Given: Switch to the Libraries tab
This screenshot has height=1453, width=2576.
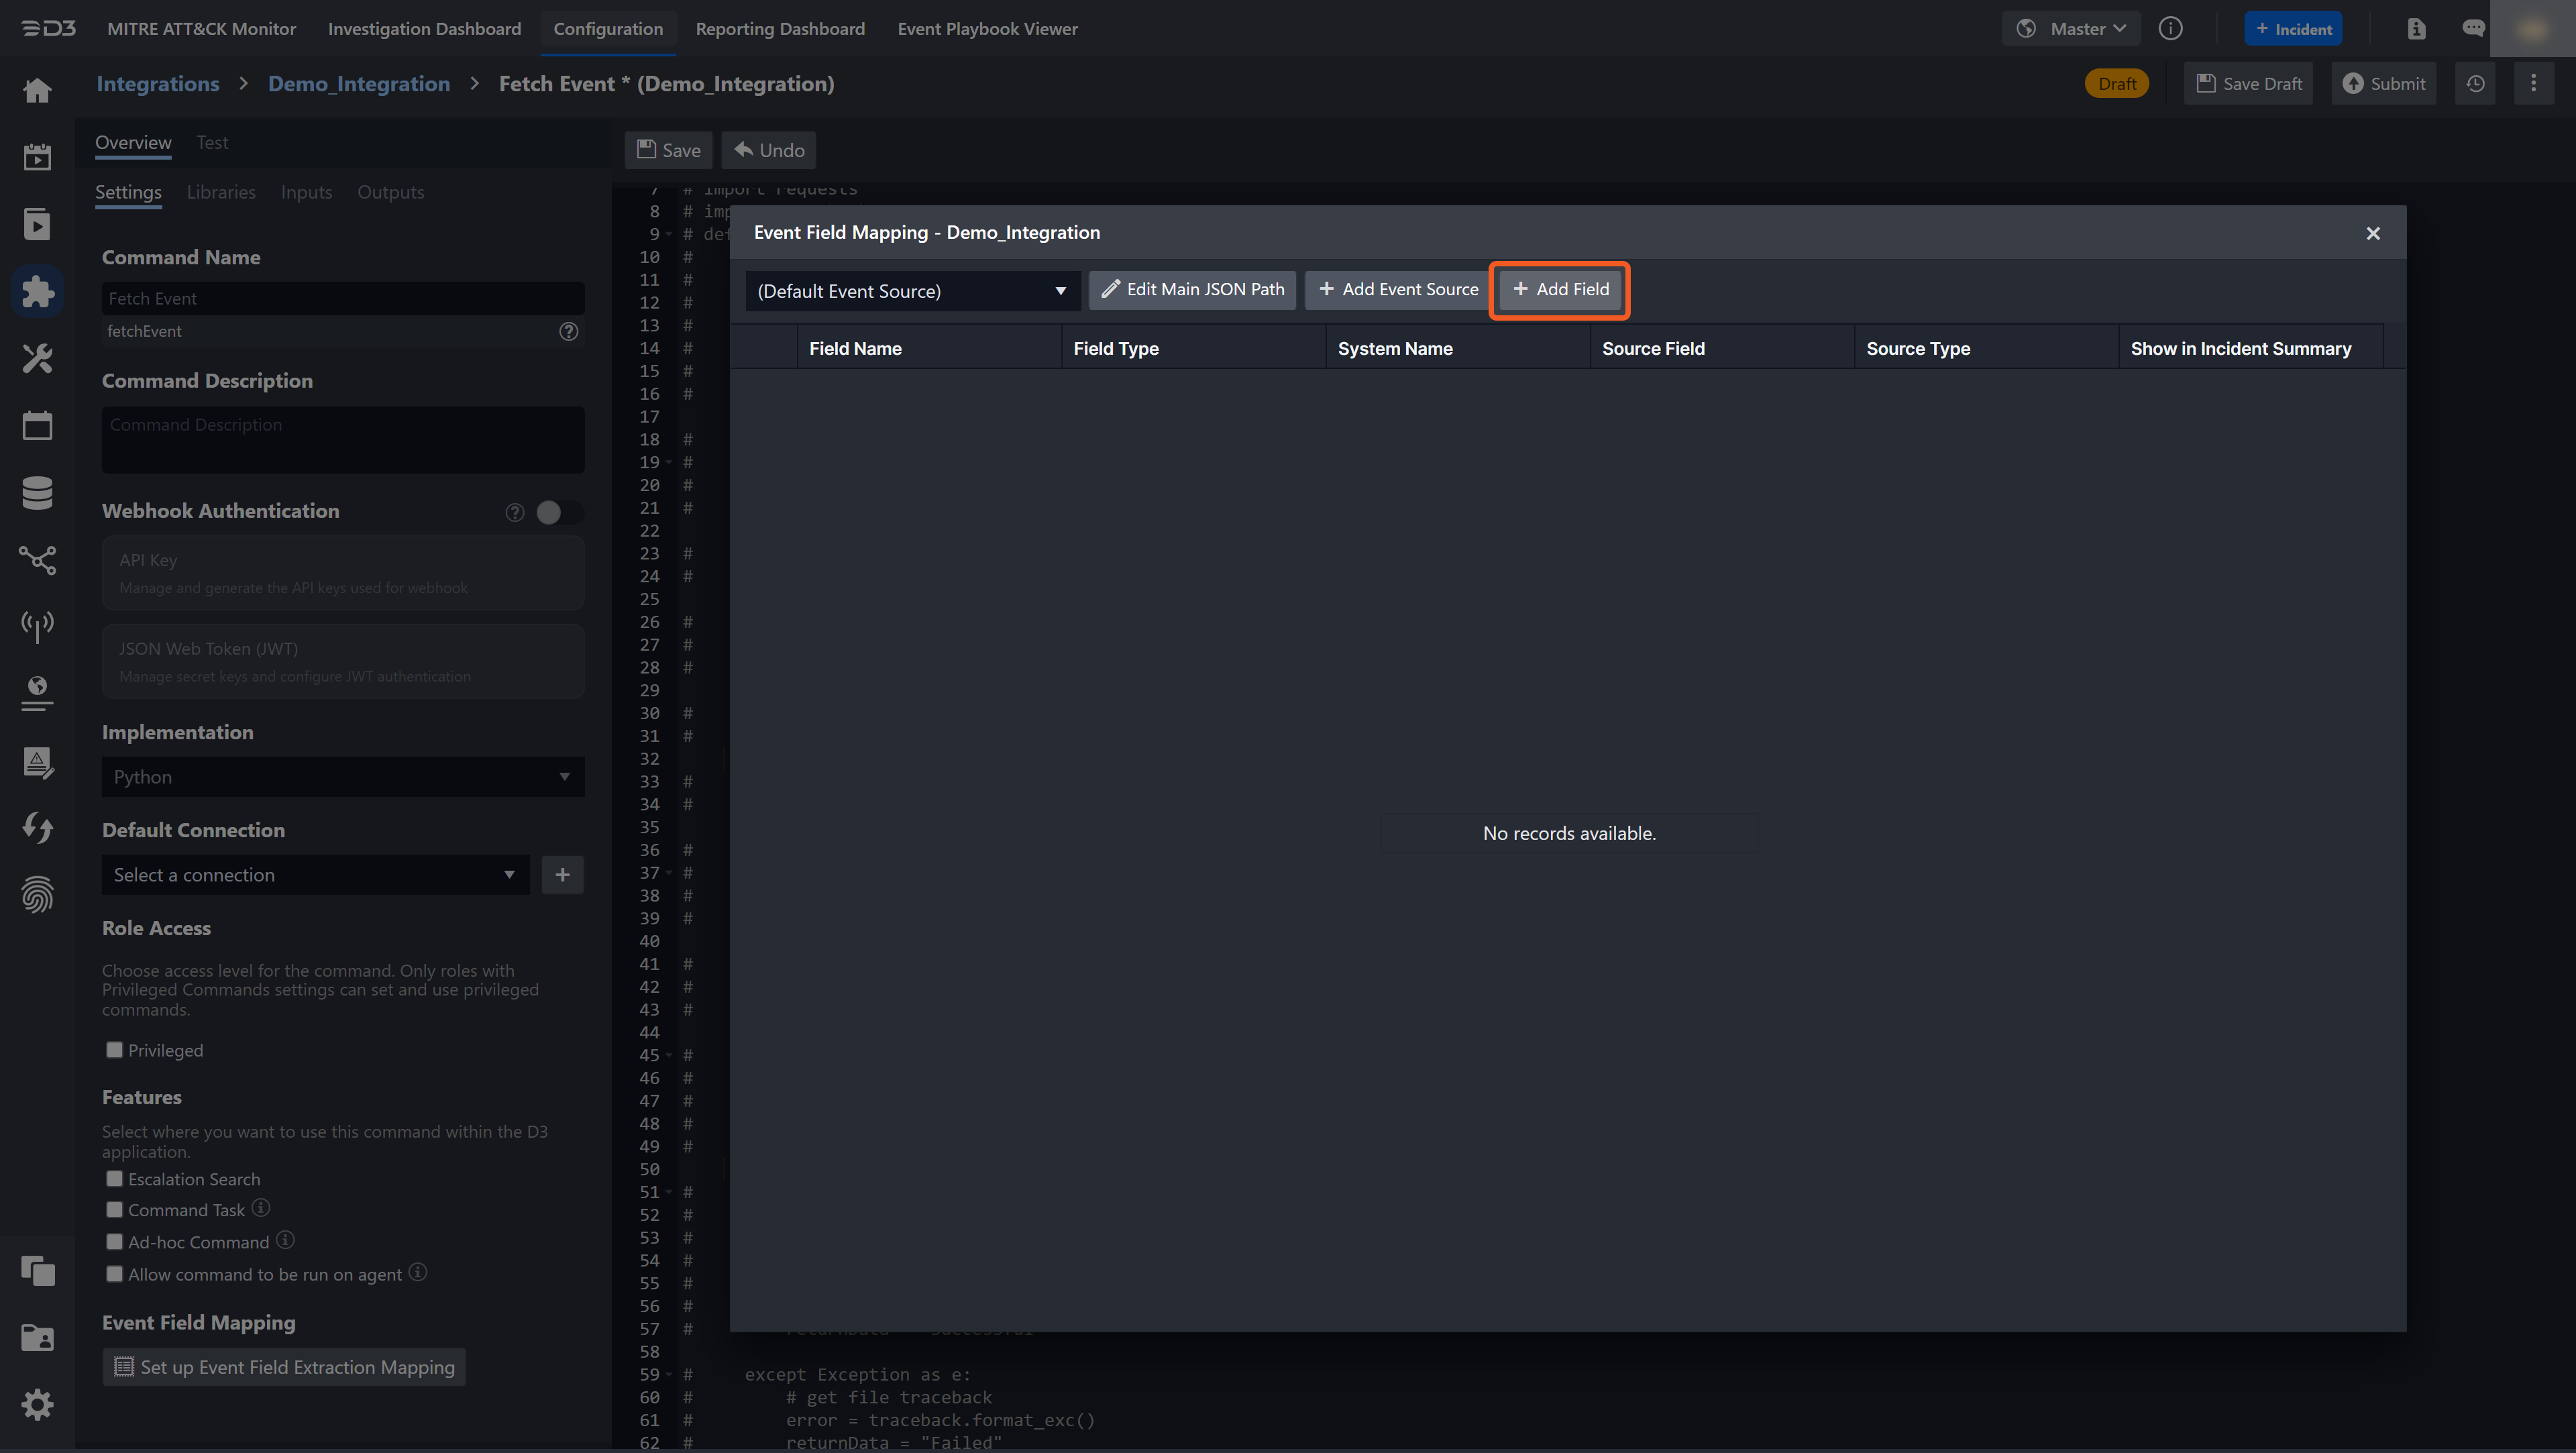Looking at the screenshot, I should pyautogui.click(x=221, y=192).
